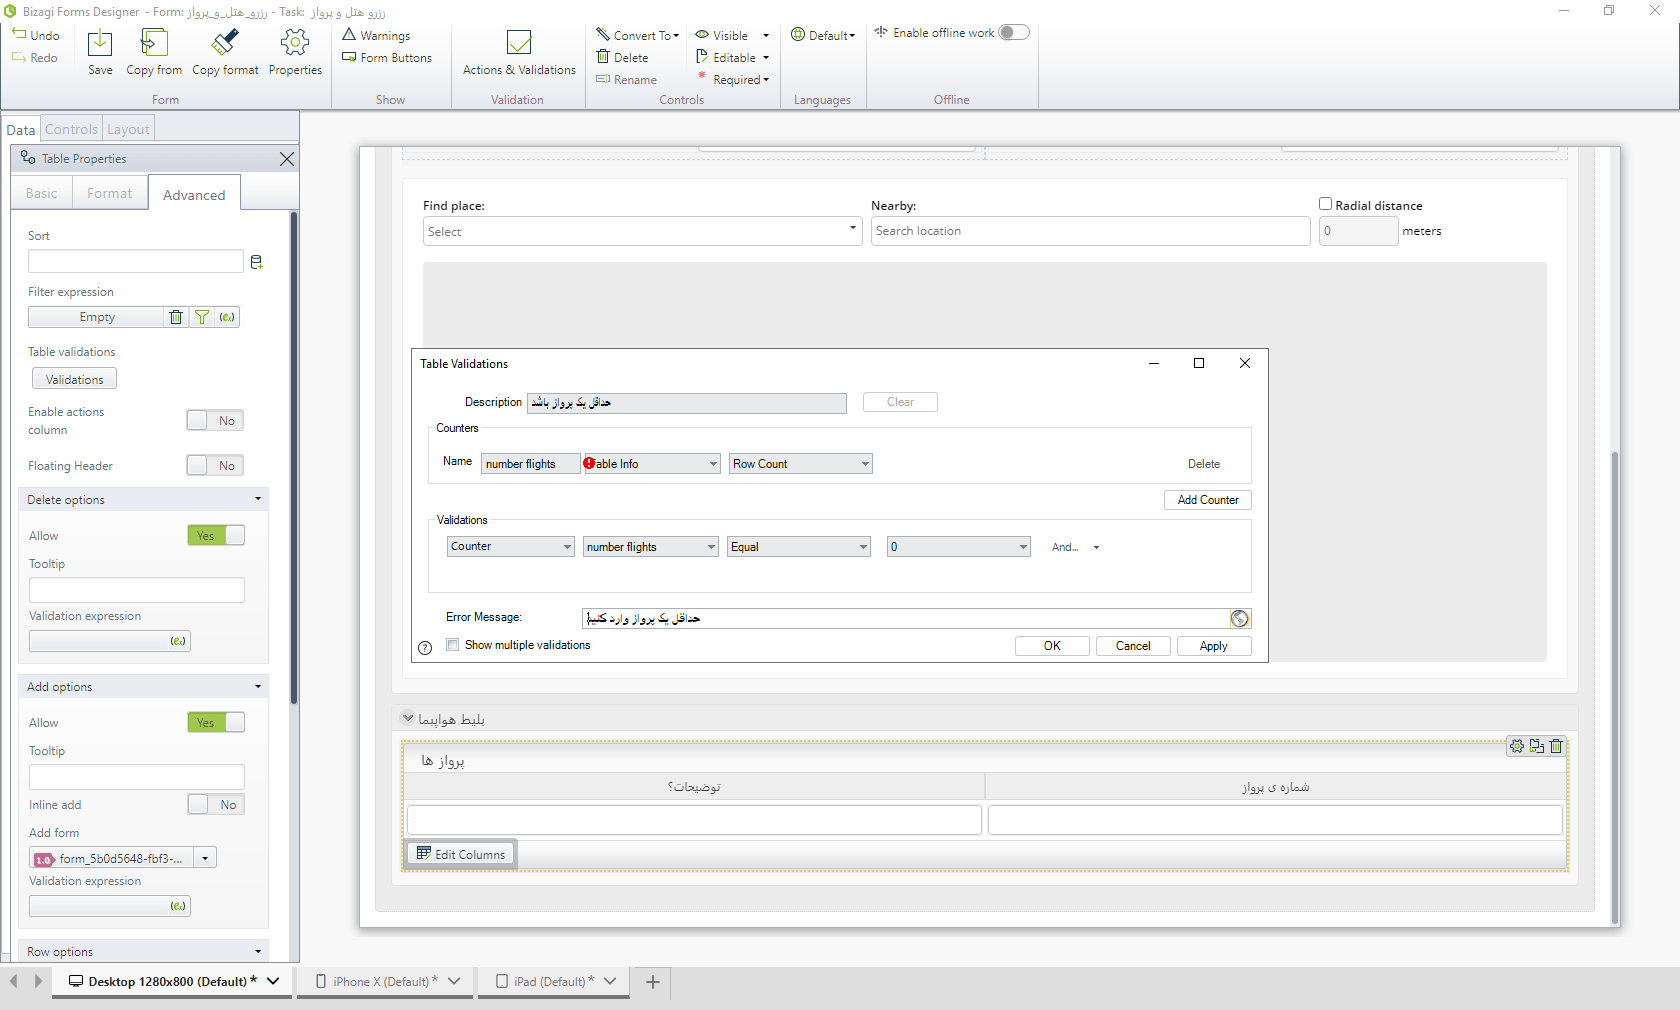Image resolution: width=1680 pixels, height=1010 pixels.
Task: Click Apply in Table Validations
Action: (x=1214, y=646)
